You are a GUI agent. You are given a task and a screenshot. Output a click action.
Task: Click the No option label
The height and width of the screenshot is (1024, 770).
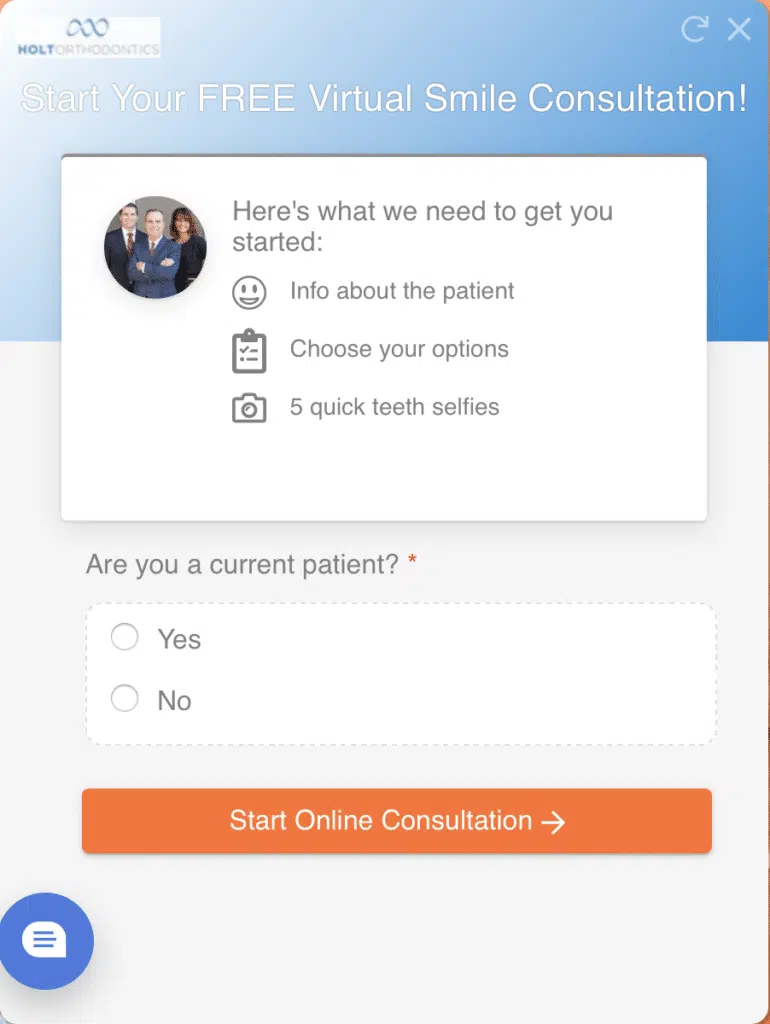[x=174, y=701]
